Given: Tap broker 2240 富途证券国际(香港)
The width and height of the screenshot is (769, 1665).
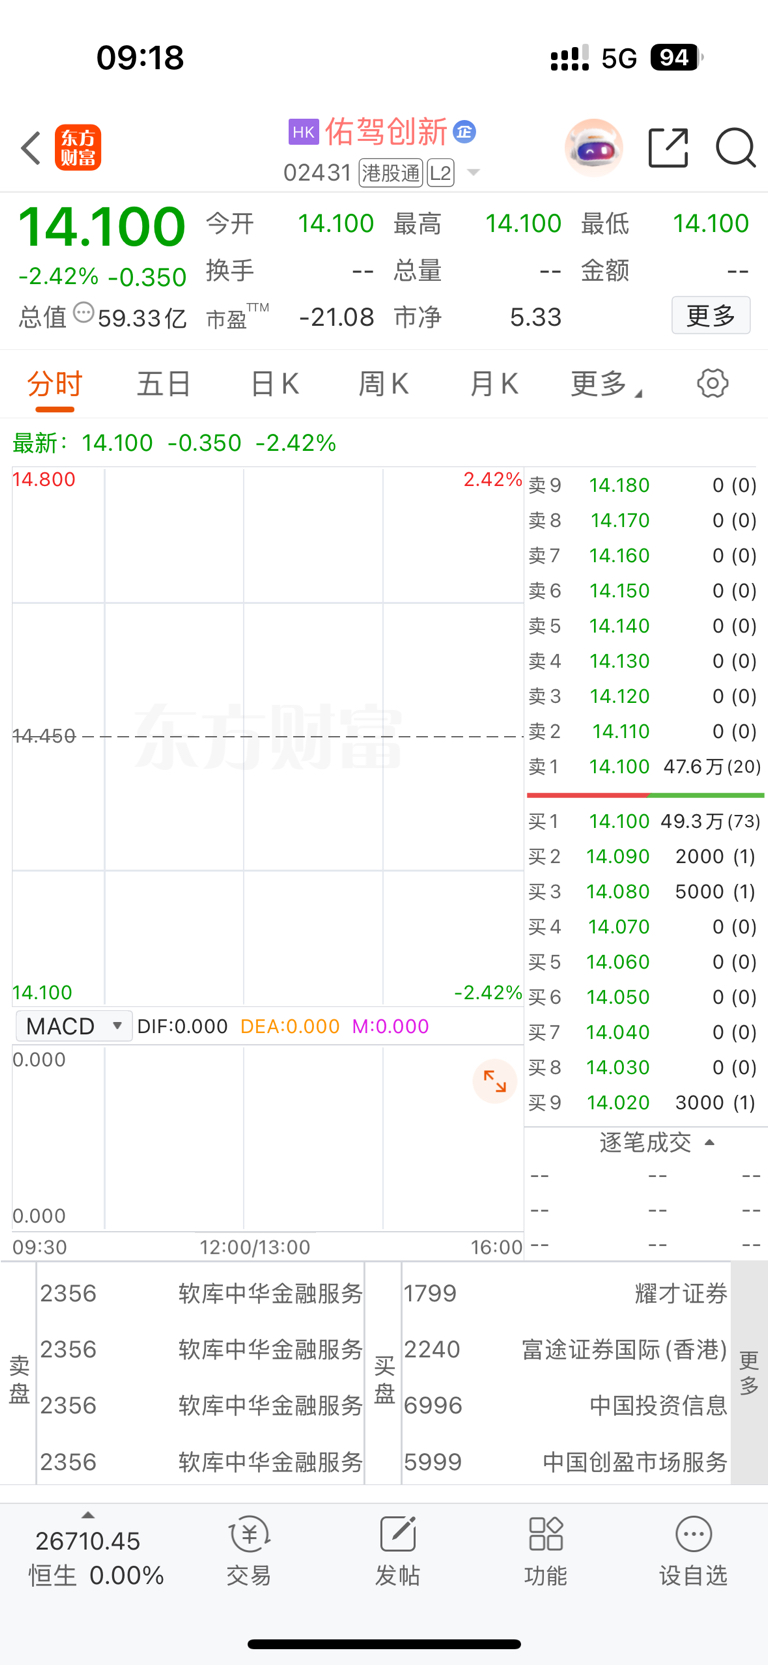Looking at the screenshot, I should 566,1349.
